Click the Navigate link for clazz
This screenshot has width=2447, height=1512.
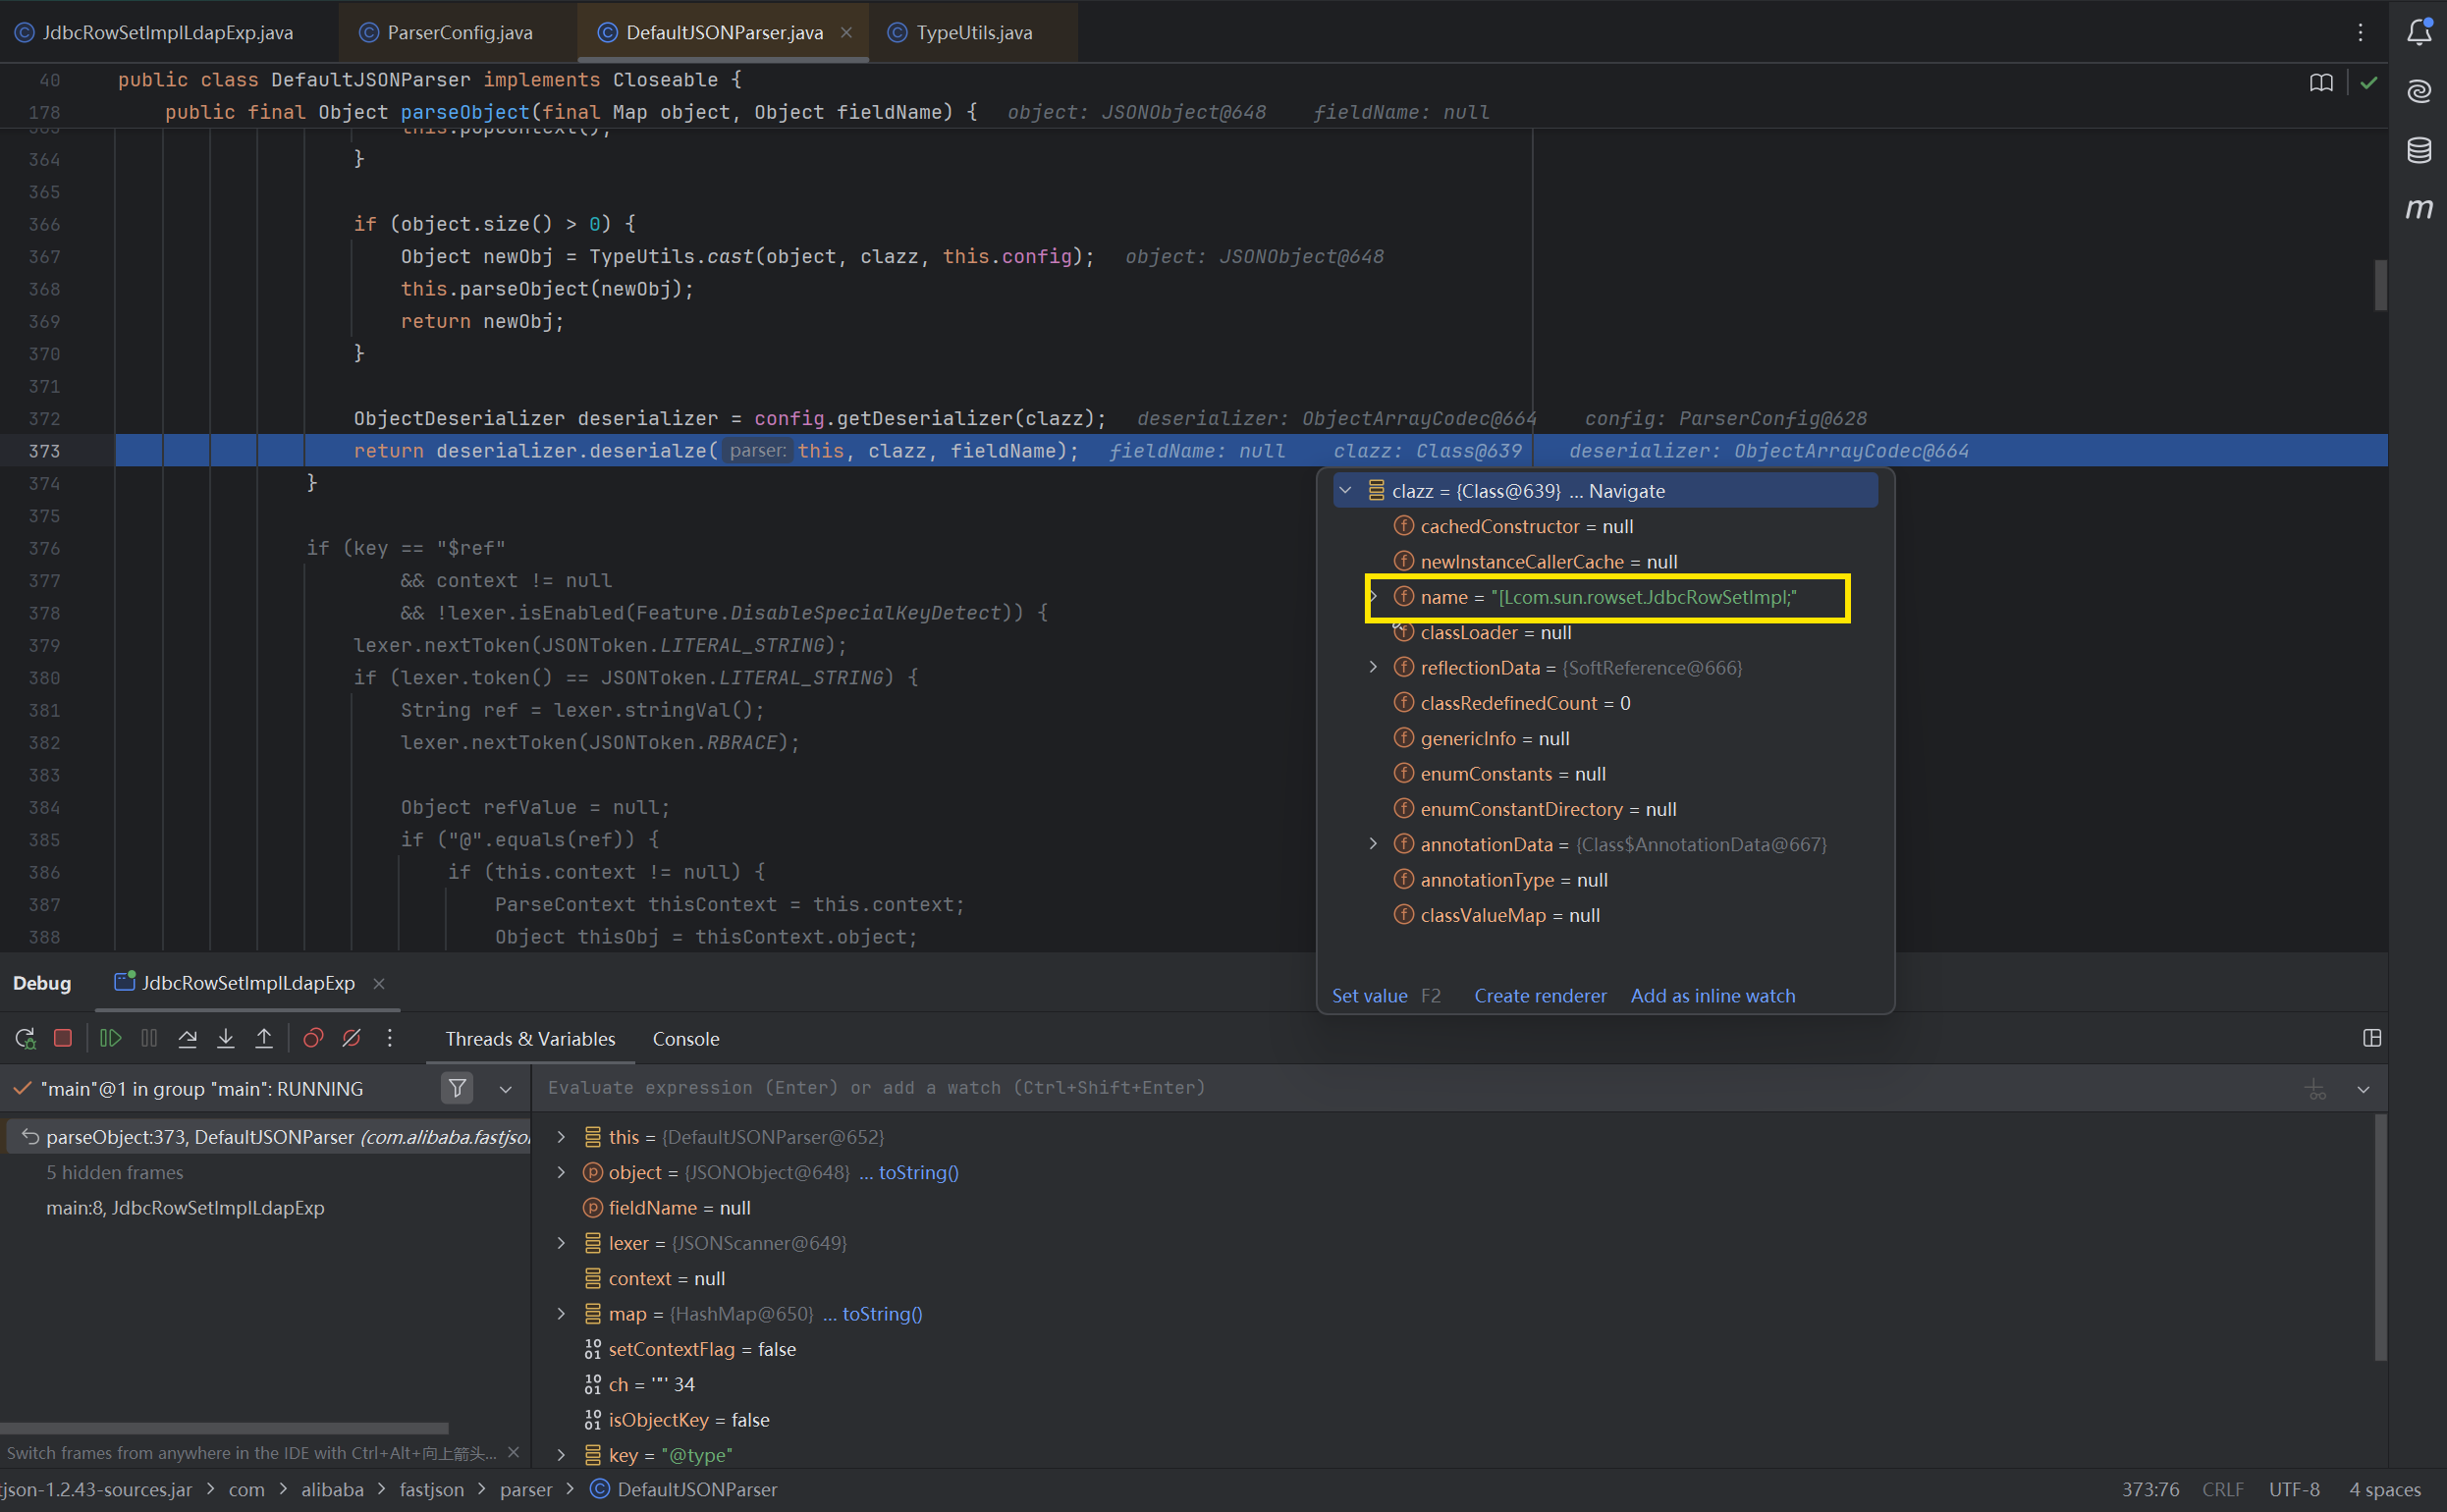point(1627,491)
